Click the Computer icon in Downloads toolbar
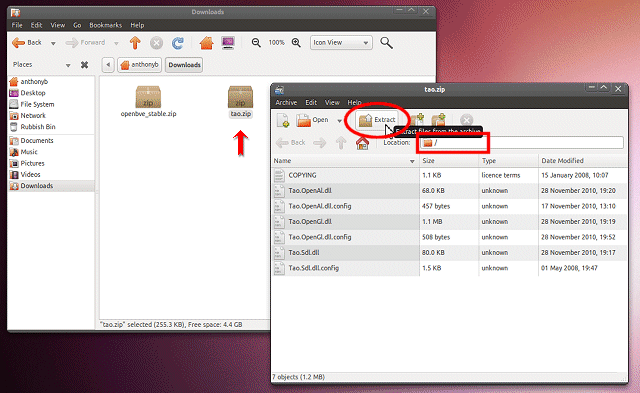 click(228, 42)
